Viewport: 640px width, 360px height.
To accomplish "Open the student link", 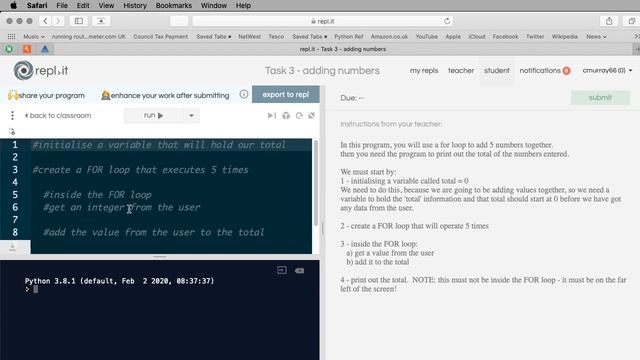I will pyautogui.click(x=497, y=70).
